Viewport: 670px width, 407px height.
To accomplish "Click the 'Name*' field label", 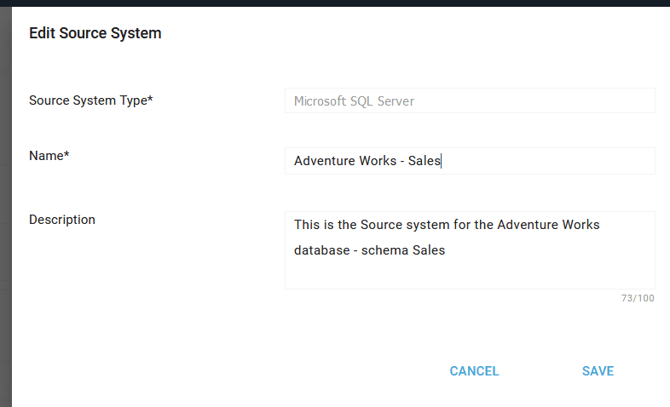I will point(49,155).
